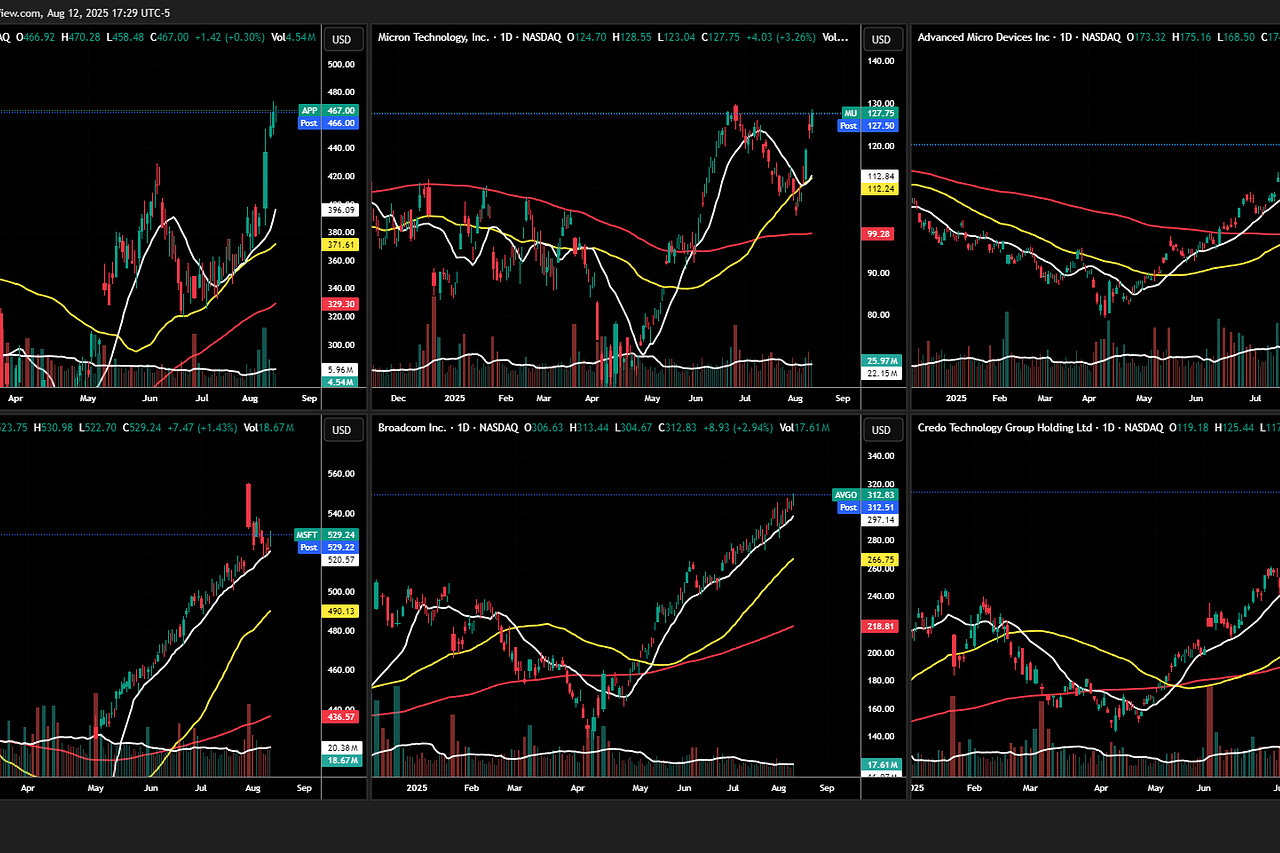The width and height of the screenshot is (1280, 853).
Task: Open USD currency selector on APP chart
Action: pyautogui.click(x=341, y=39)
